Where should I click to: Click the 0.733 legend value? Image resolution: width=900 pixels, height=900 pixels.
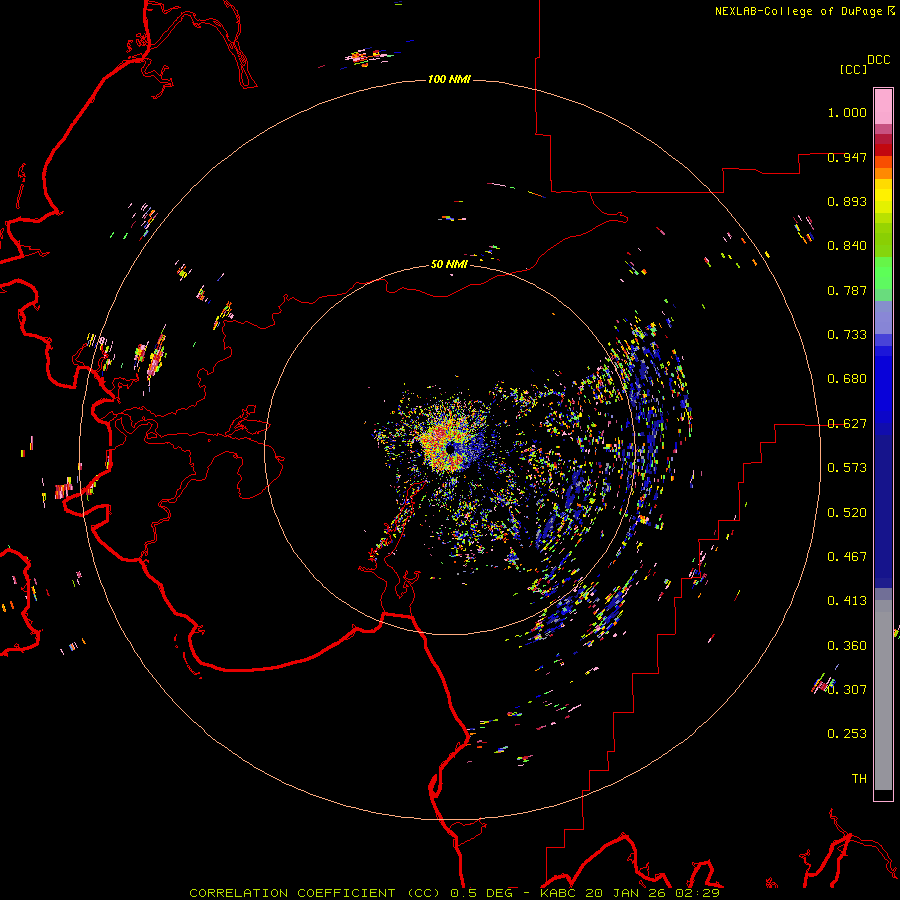pos(847,335)
